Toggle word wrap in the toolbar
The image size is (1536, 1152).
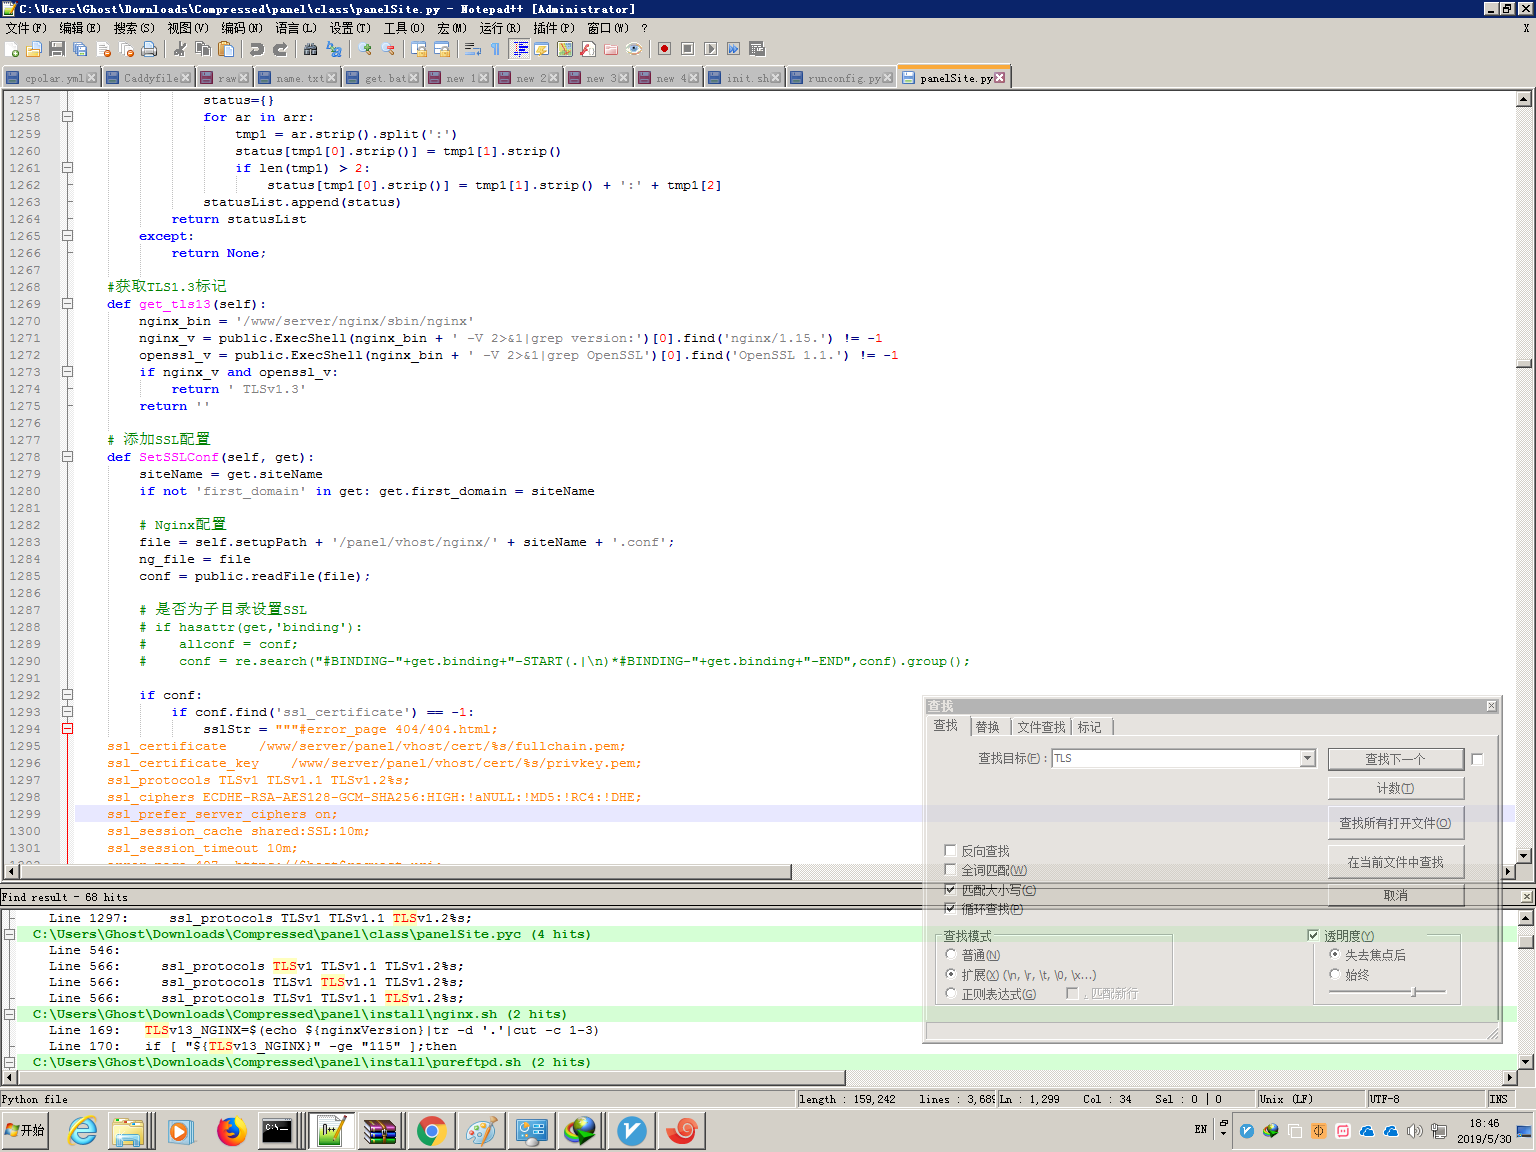click(x=473, y=49)
